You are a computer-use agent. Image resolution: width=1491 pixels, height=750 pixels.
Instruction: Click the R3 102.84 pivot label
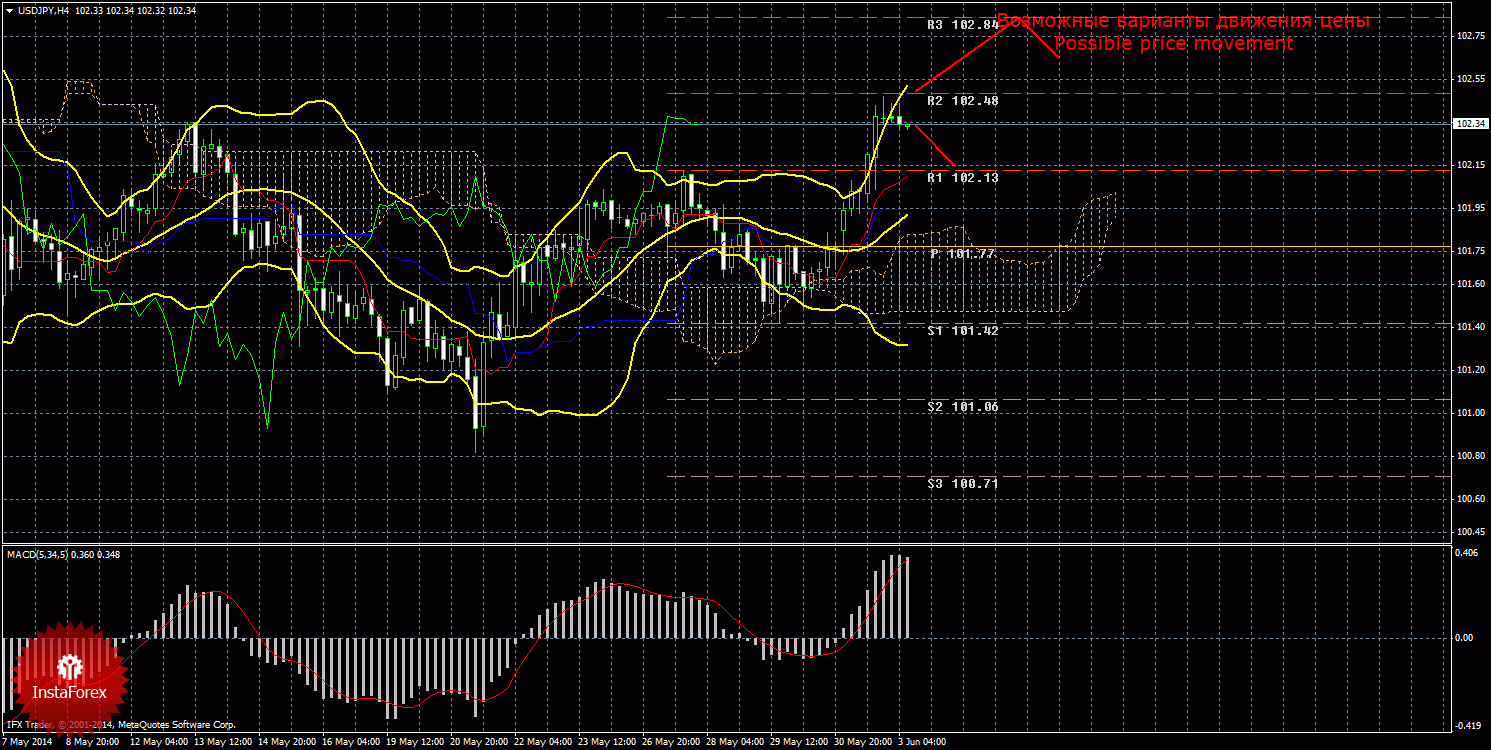pos(962,25)
